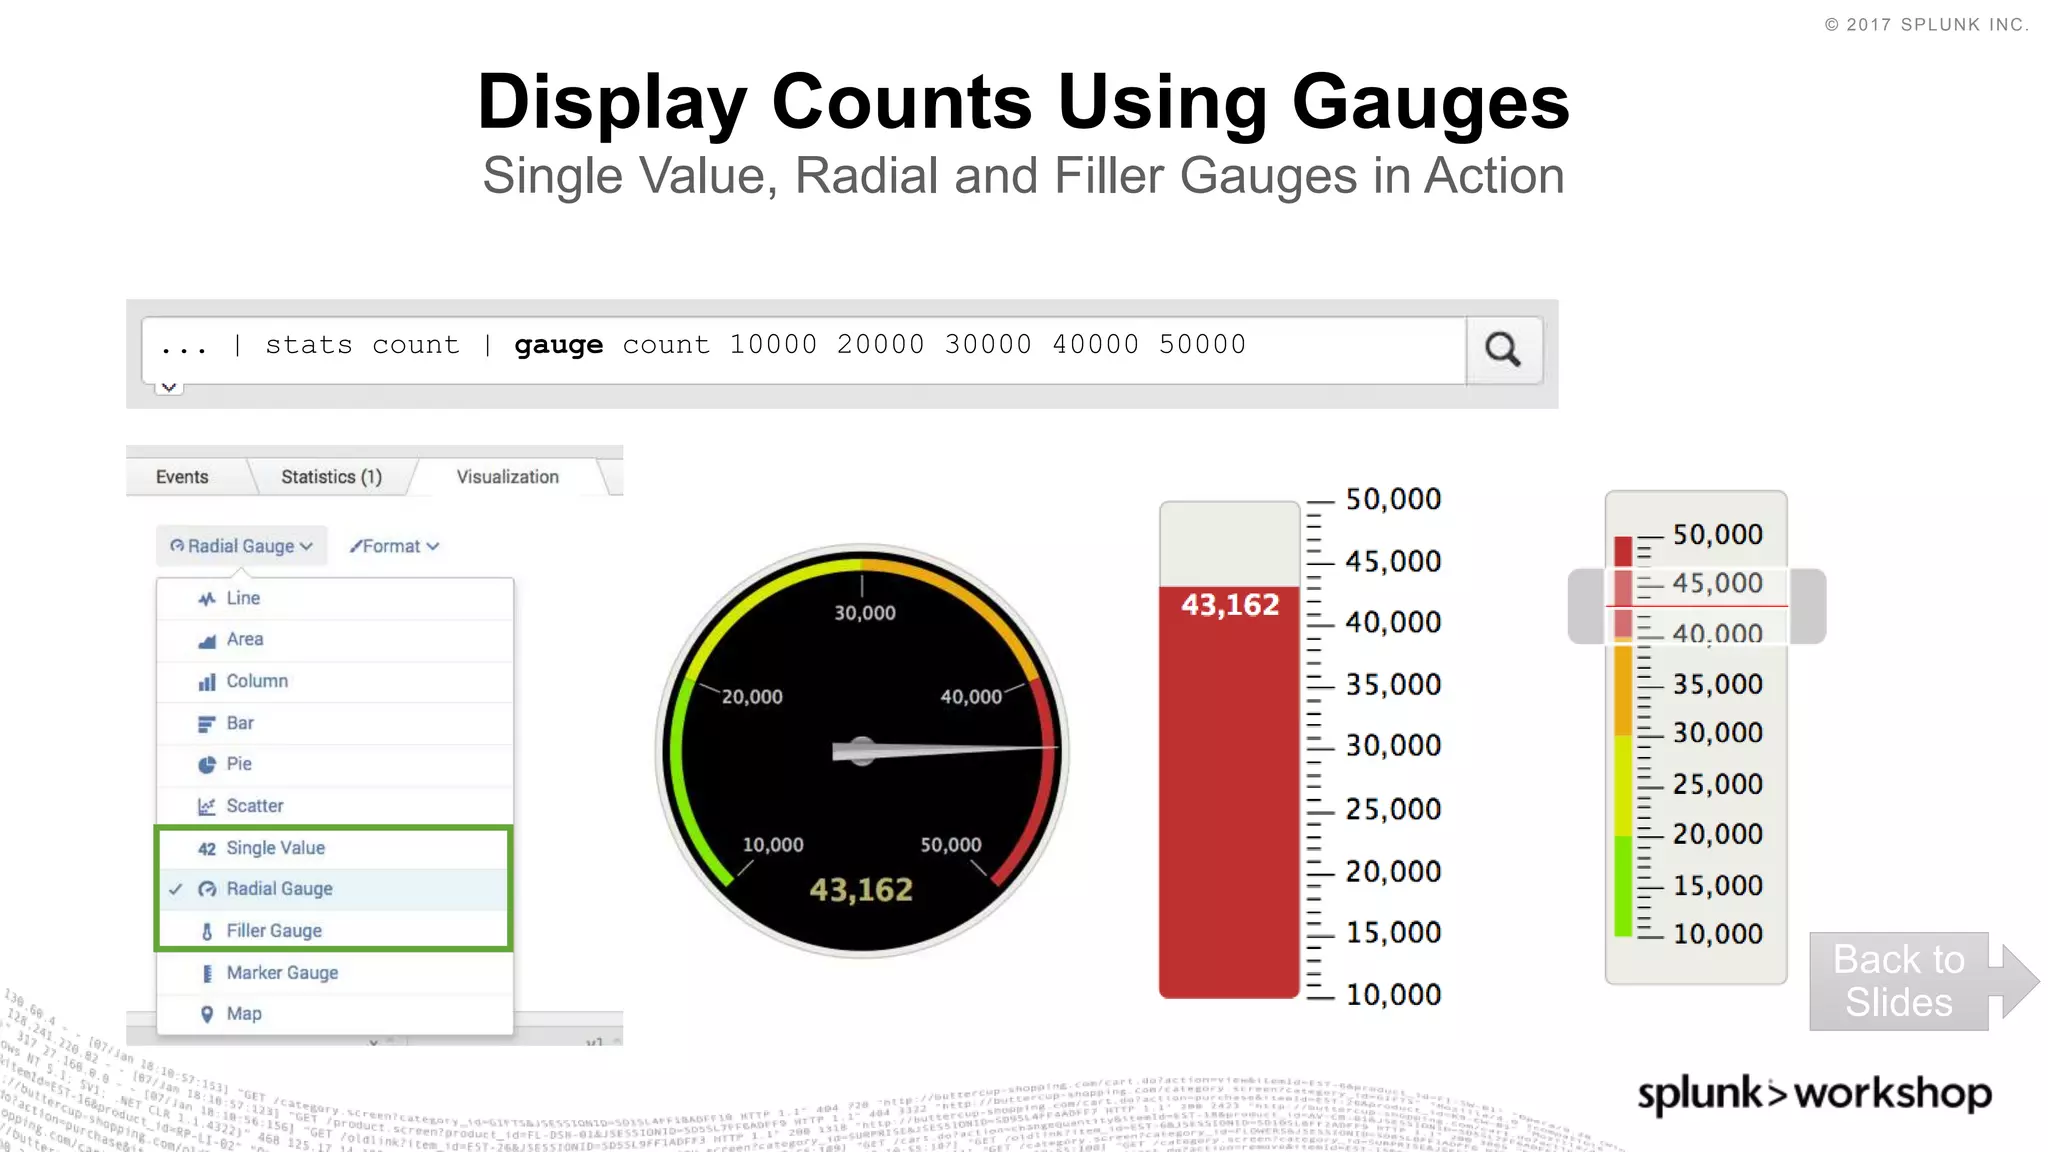Click the 50,000 label on filler gauge scale
The height and width of the screenshot is (1152, 2048).
[1393, 499]
